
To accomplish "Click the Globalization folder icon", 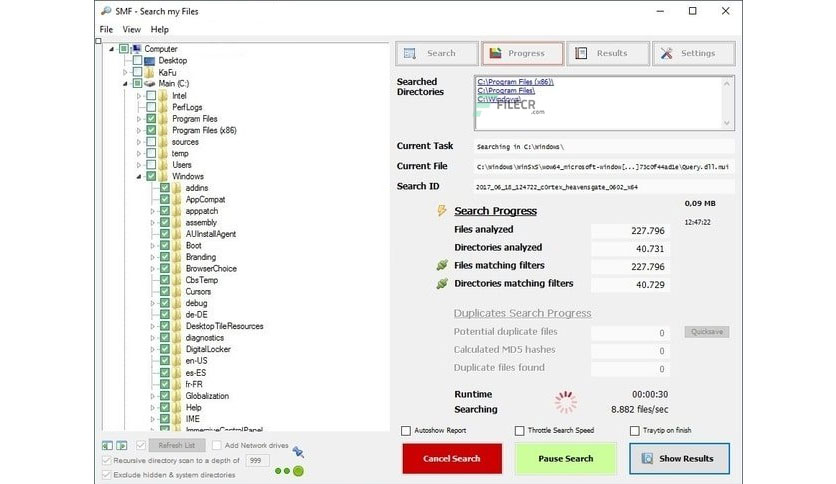I will [x=177, y=396].
